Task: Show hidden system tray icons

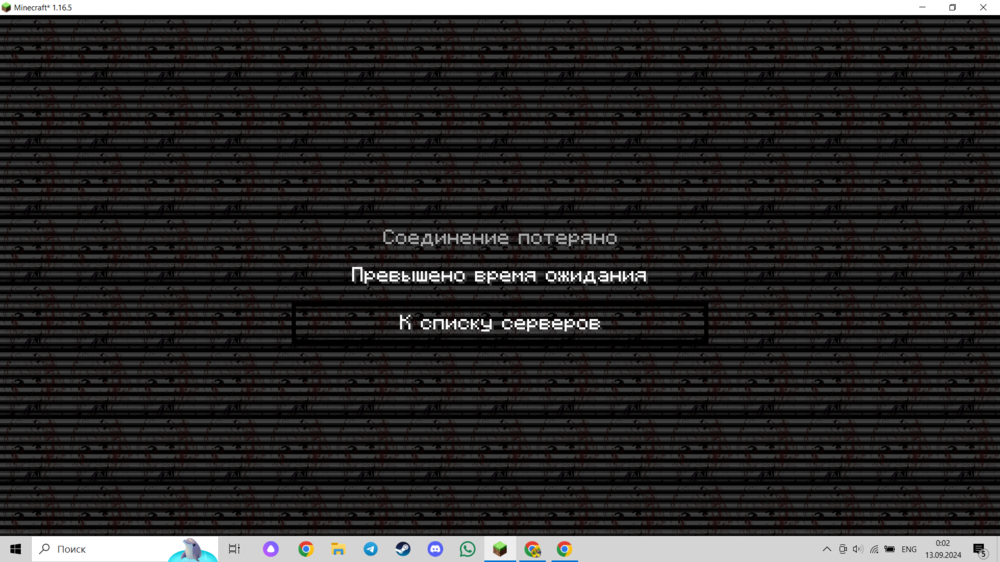Action: pos(827,549)
